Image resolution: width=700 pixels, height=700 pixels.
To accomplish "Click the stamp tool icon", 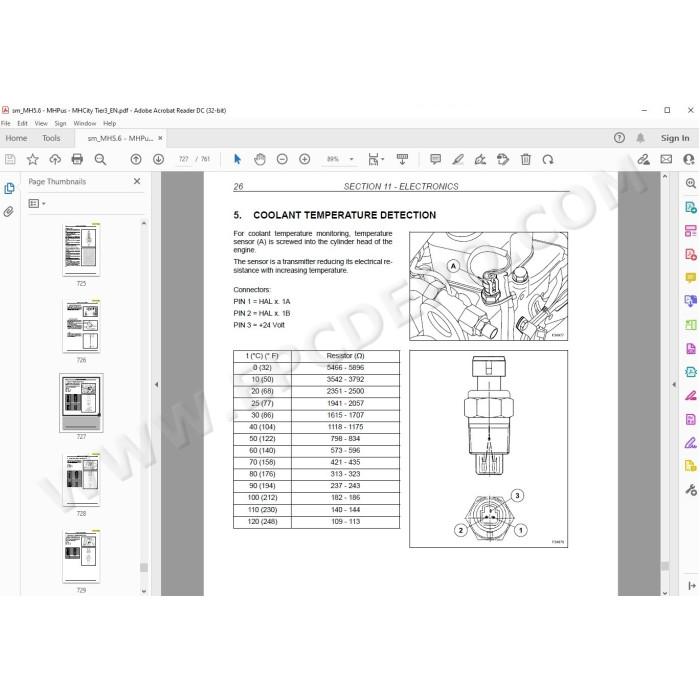I will pyautogui.click(x=503, y=159).
